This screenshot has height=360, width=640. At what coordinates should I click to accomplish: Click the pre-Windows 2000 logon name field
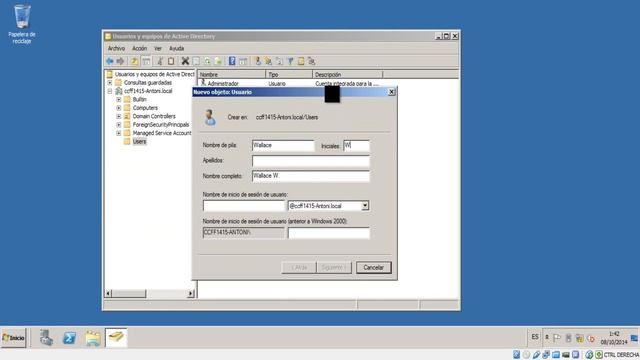coord(329,233)
